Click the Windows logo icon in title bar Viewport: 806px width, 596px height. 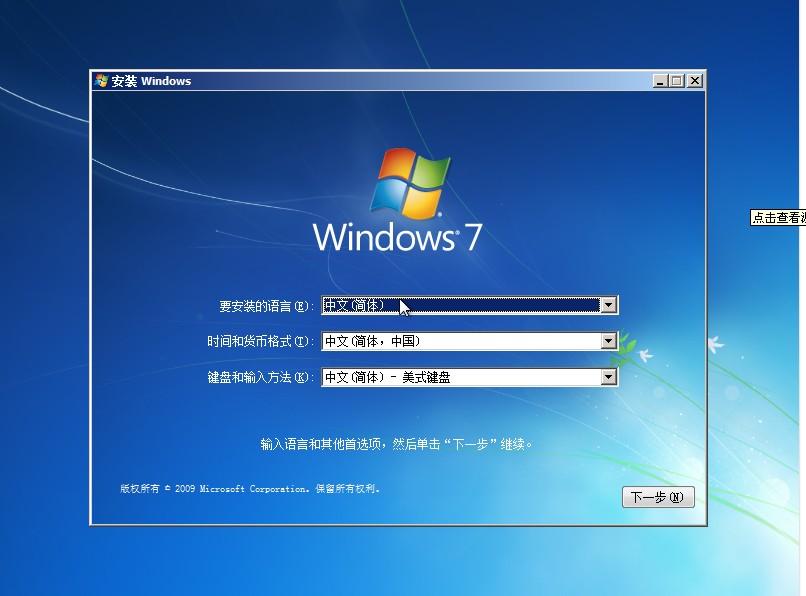pyautogui.click(x=101, y=81)
